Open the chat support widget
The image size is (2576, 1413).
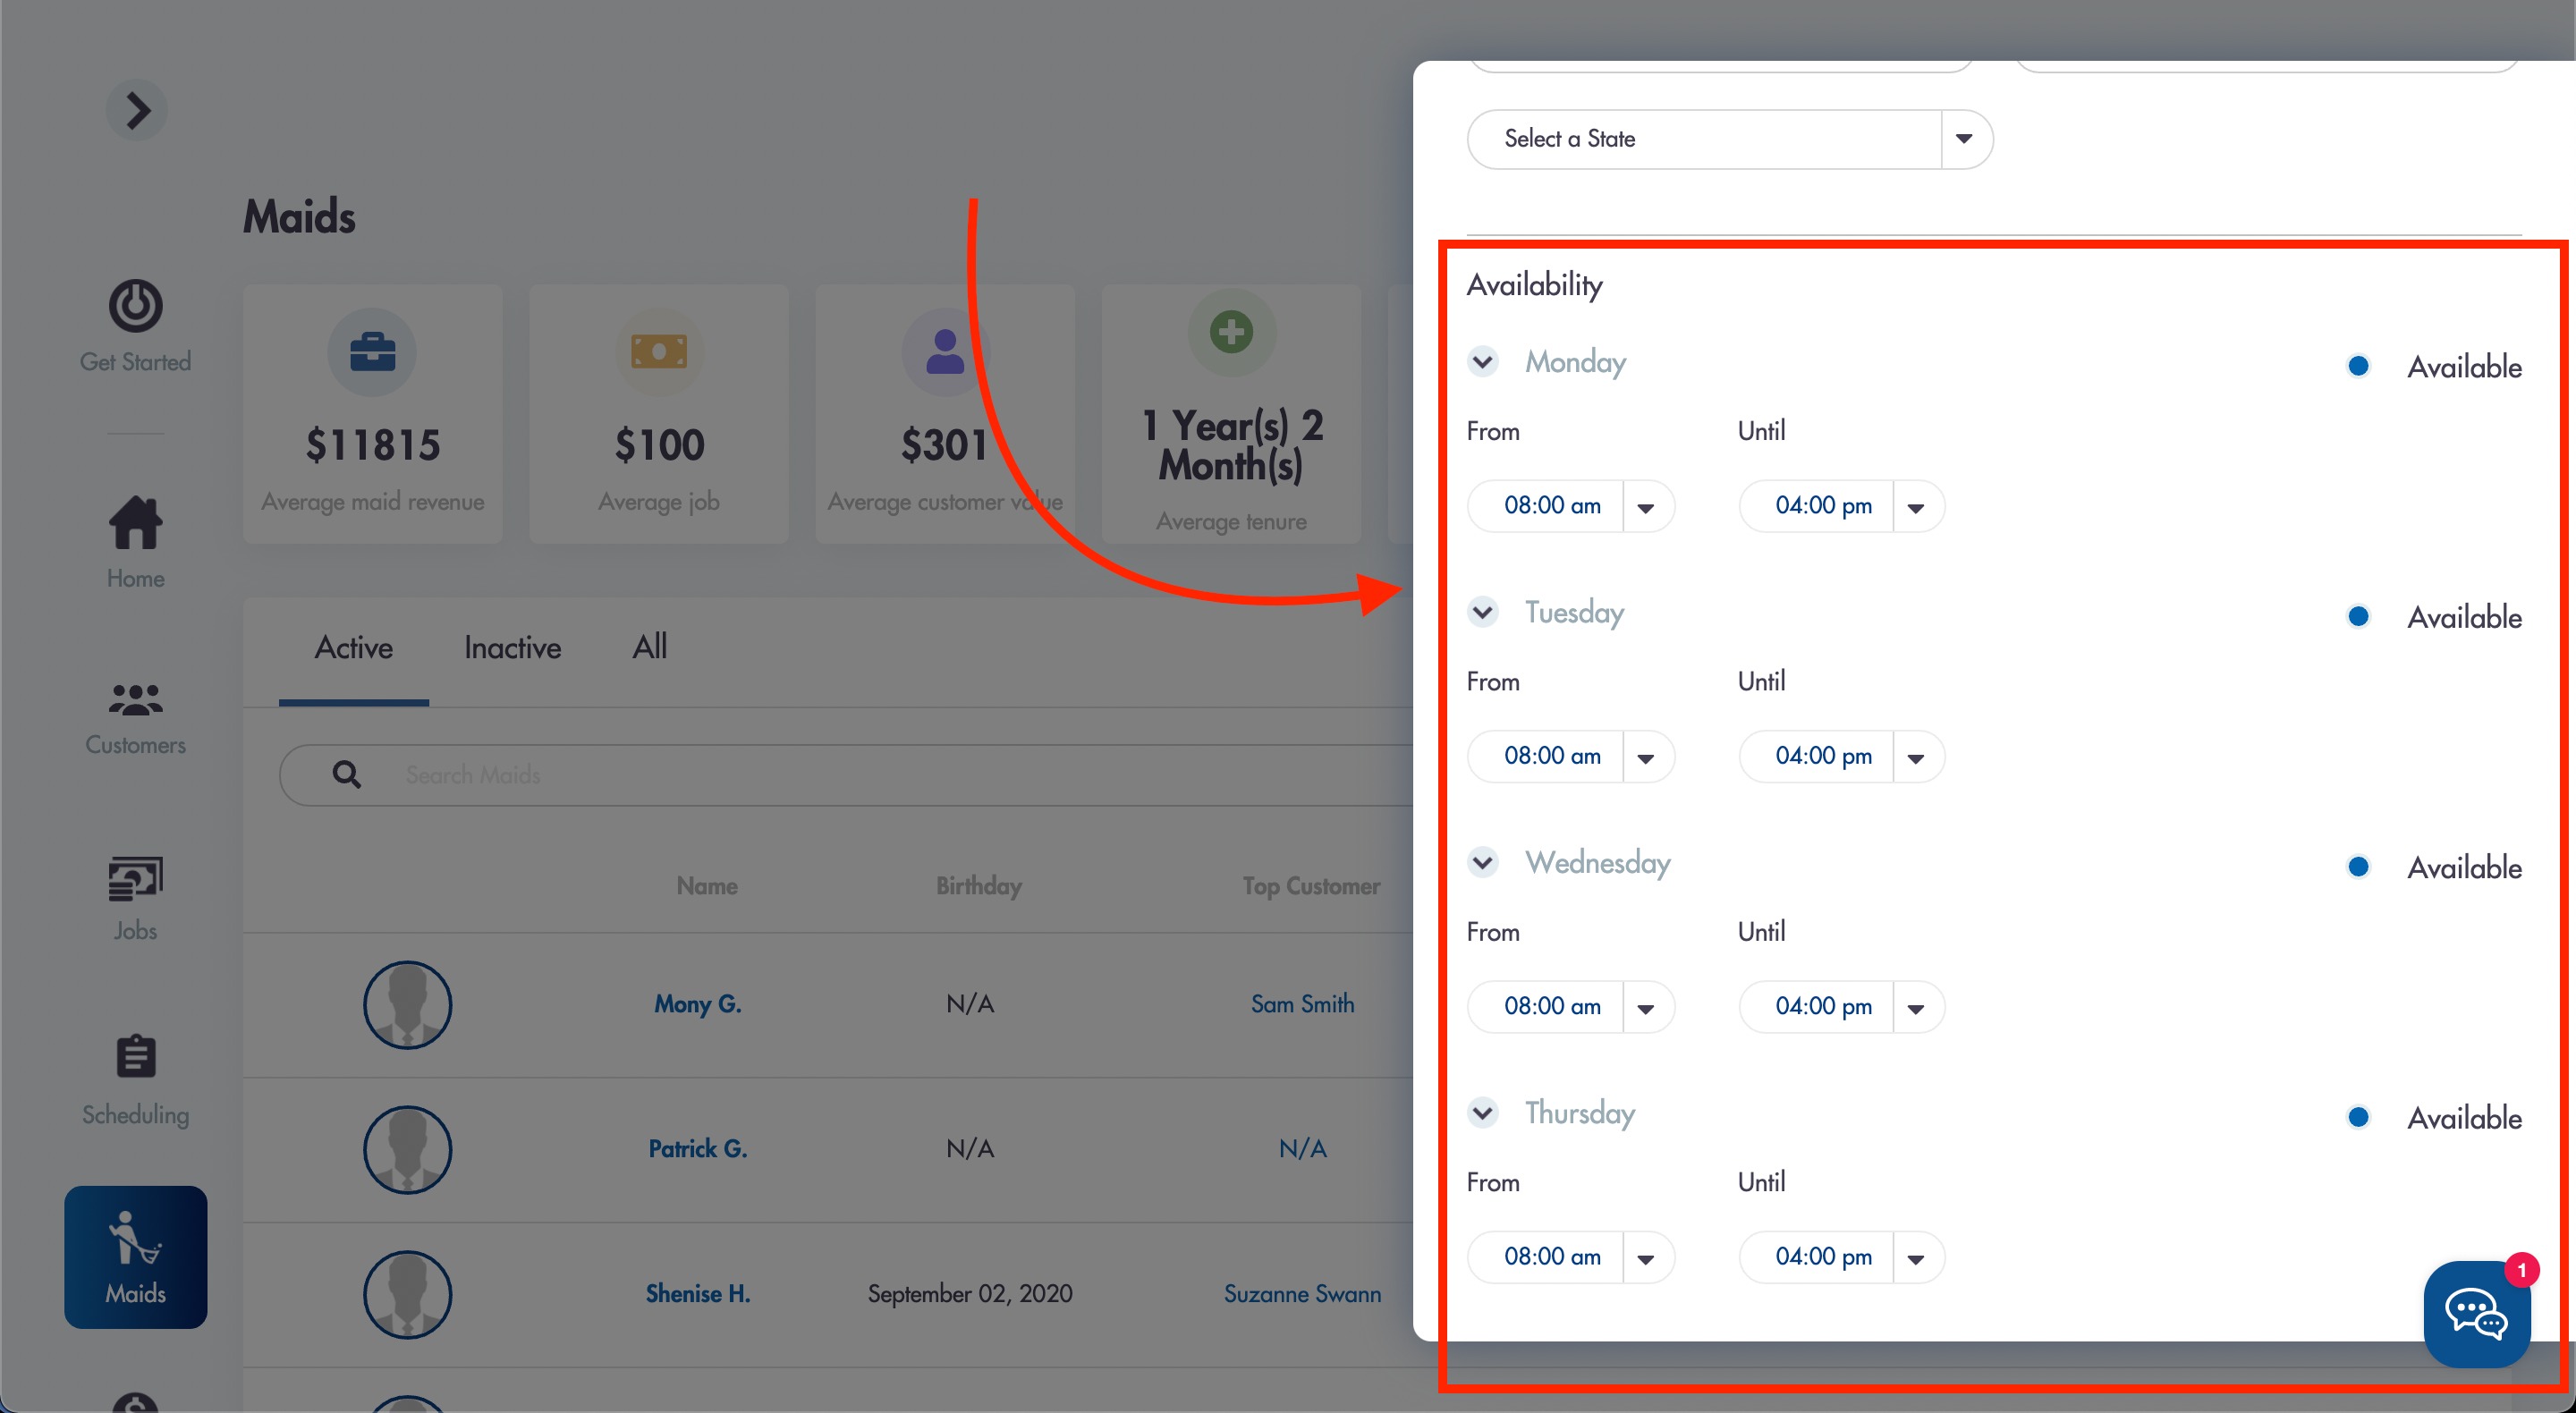pyautogui.click(x=2478, y=1313)
